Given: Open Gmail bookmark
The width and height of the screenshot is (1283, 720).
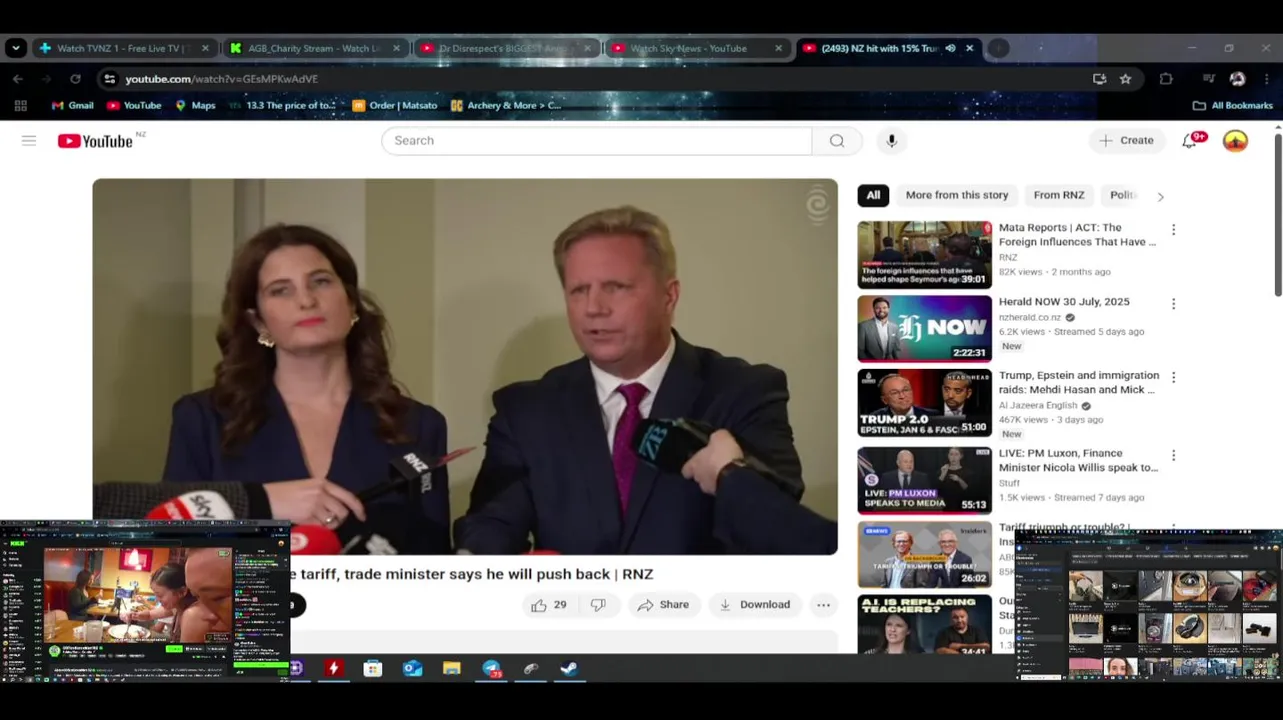Looking at the screenshot, I should [72, 105].
